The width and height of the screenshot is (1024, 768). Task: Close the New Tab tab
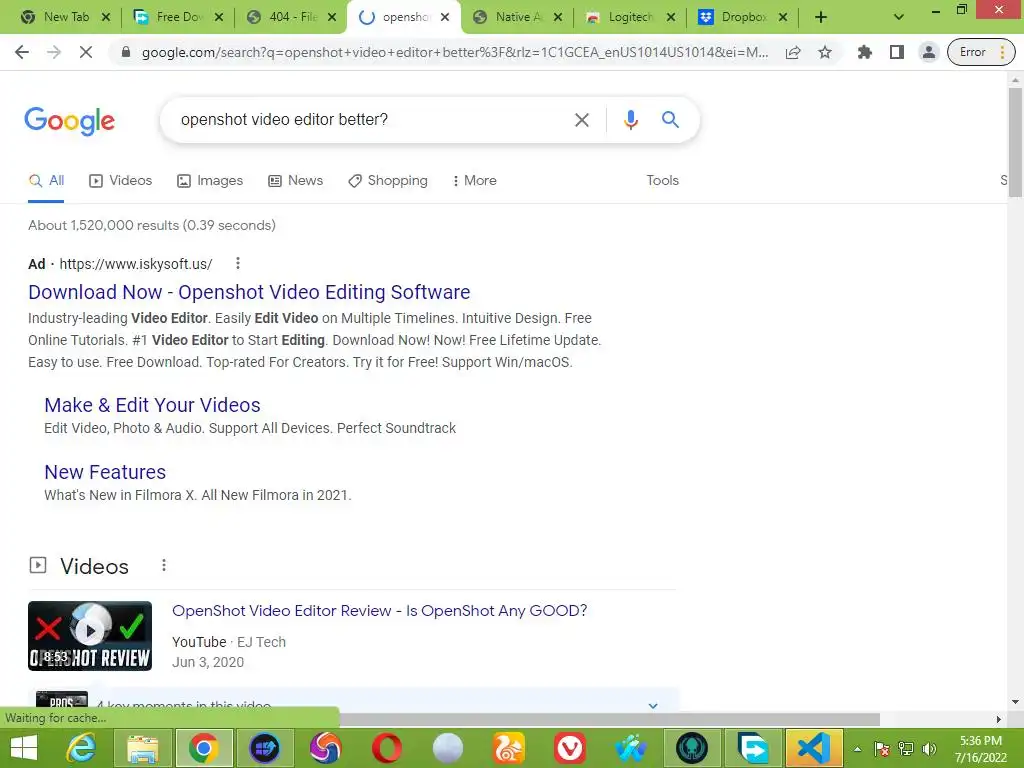point(106,17)
